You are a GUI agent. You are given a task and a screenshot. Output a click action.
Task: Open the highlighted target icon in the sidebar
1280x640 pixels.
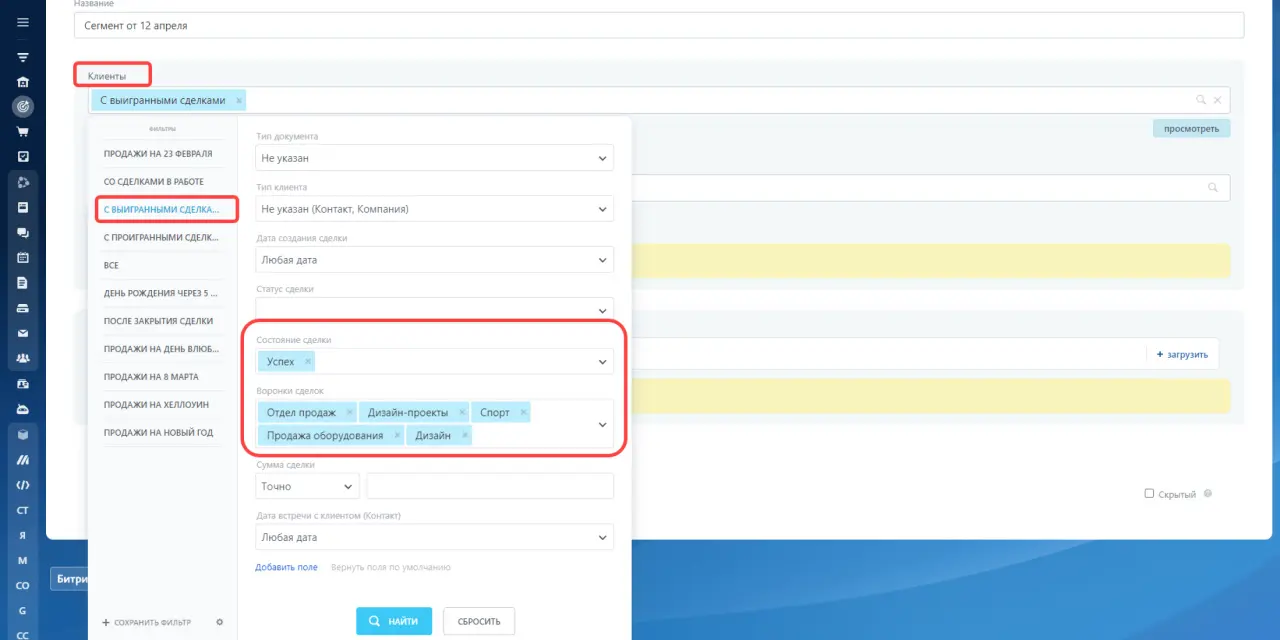coord(22,106)
